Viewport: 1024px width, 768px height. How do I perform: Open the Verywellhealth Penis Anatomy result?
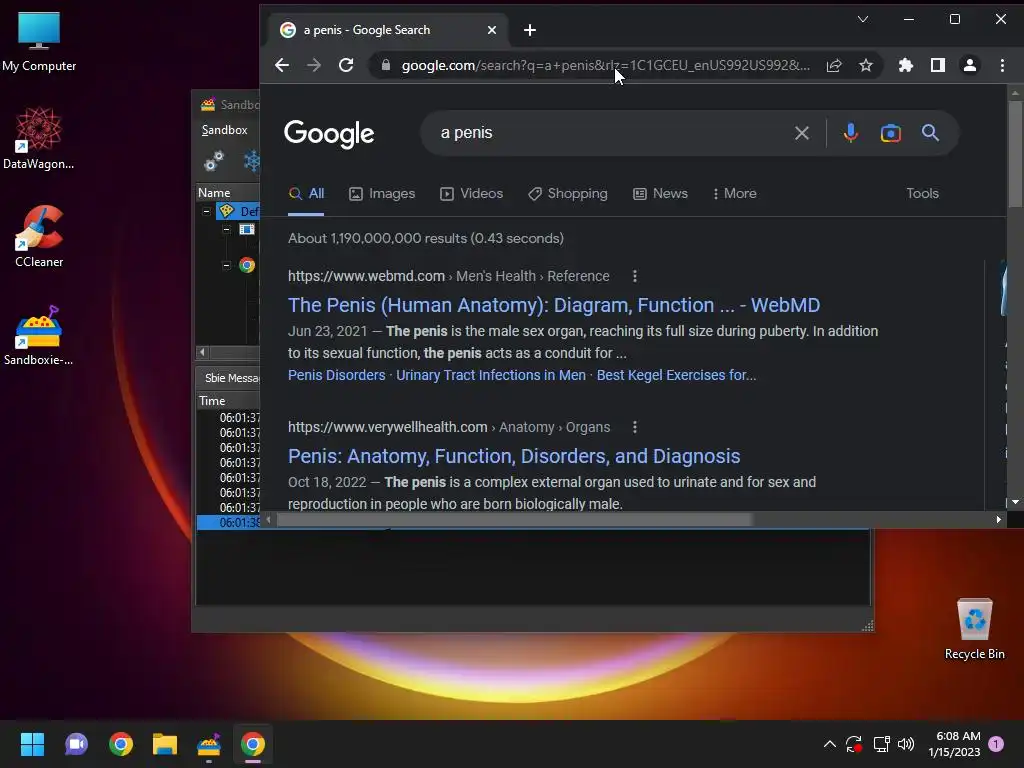point(514,456)
